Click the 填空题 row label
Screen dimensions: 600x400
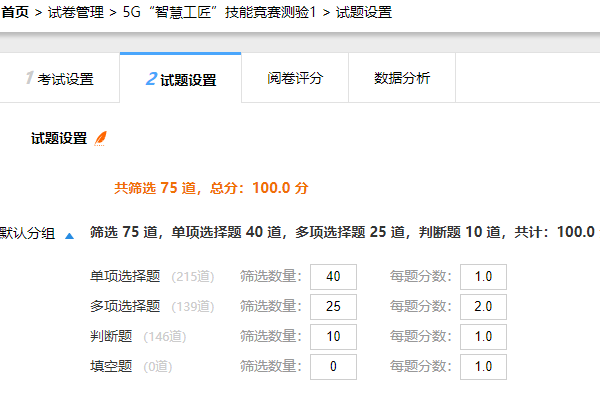coord(111,366)
